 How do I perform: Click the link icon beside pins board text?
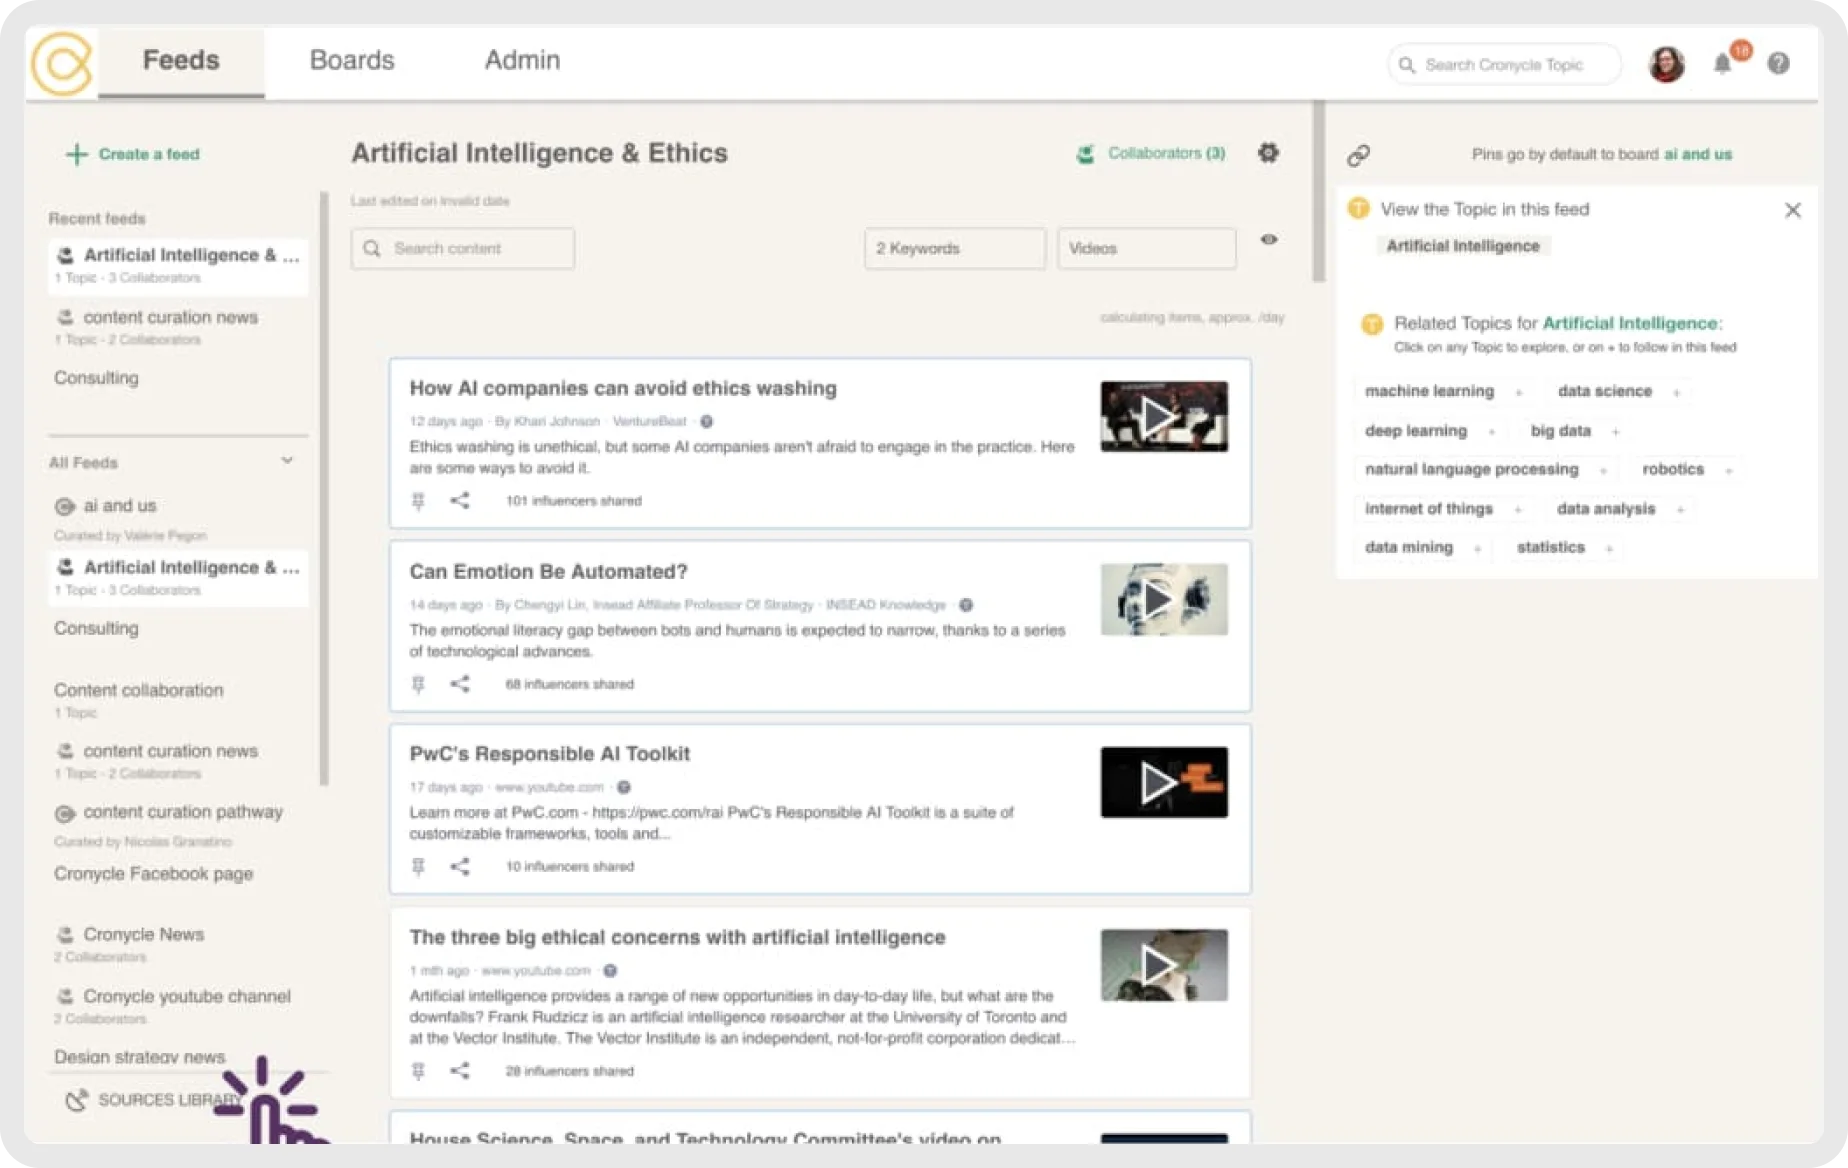pos(1358,155)
